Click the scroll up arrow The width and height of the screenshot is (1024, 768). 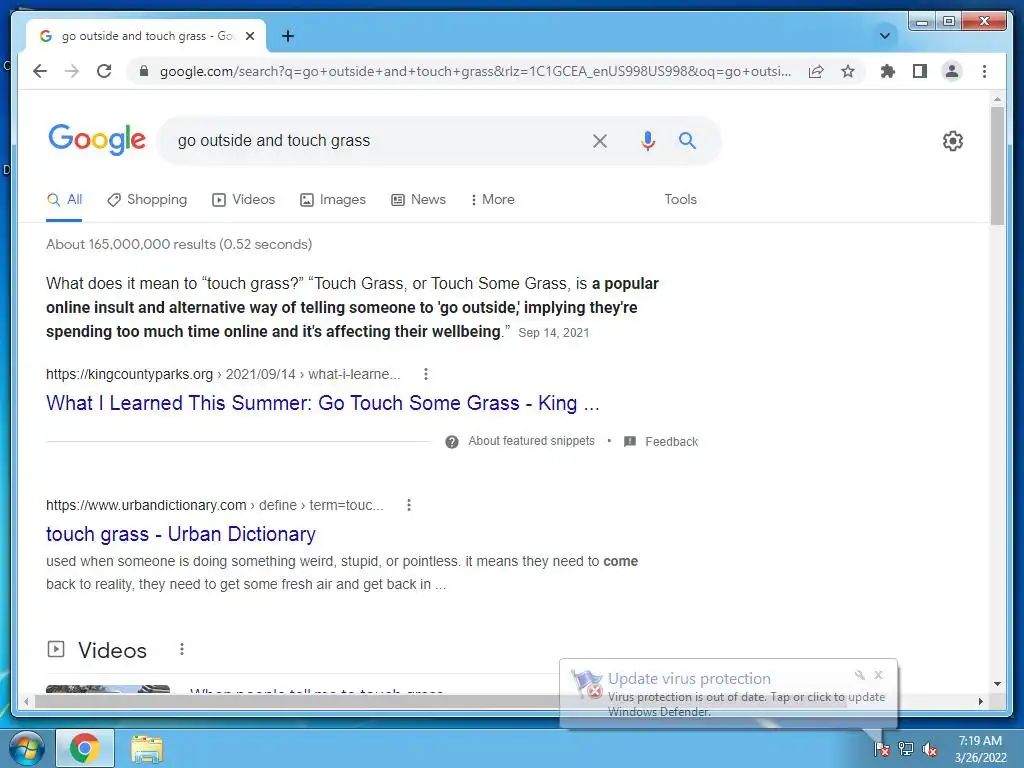pos(997,99)
